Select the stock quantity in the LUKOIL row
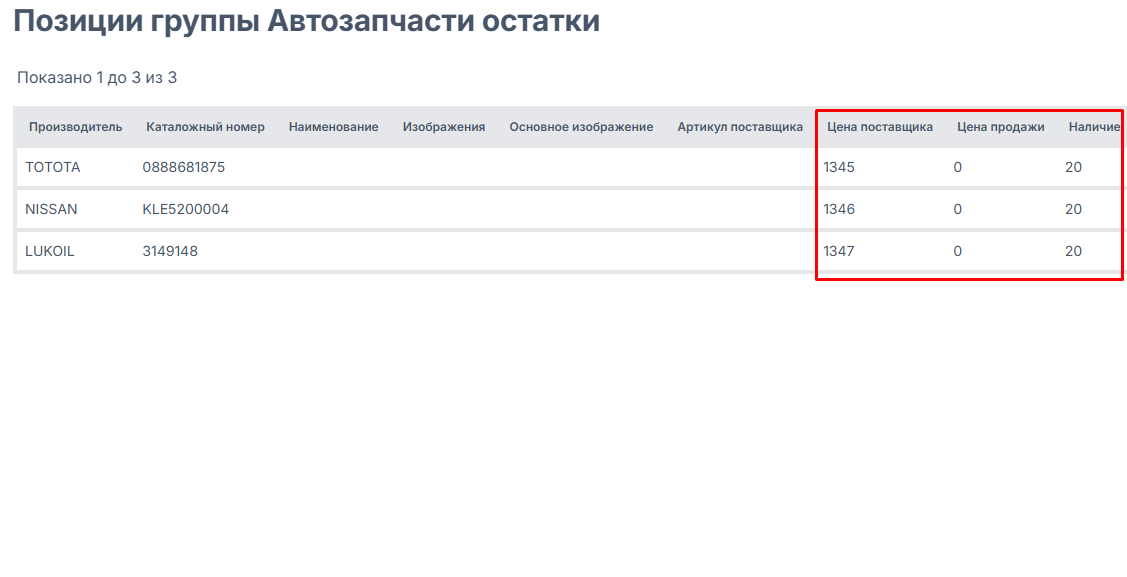This screenshot has height=577, width=1127. (x=1073, y=251)
